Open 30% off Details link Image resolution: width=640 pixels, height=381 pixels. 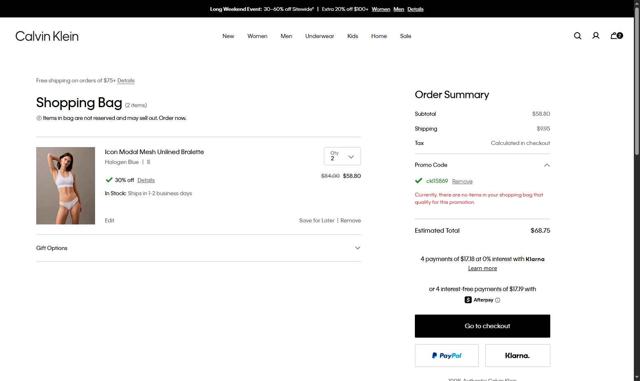click(x=146, y=180)
